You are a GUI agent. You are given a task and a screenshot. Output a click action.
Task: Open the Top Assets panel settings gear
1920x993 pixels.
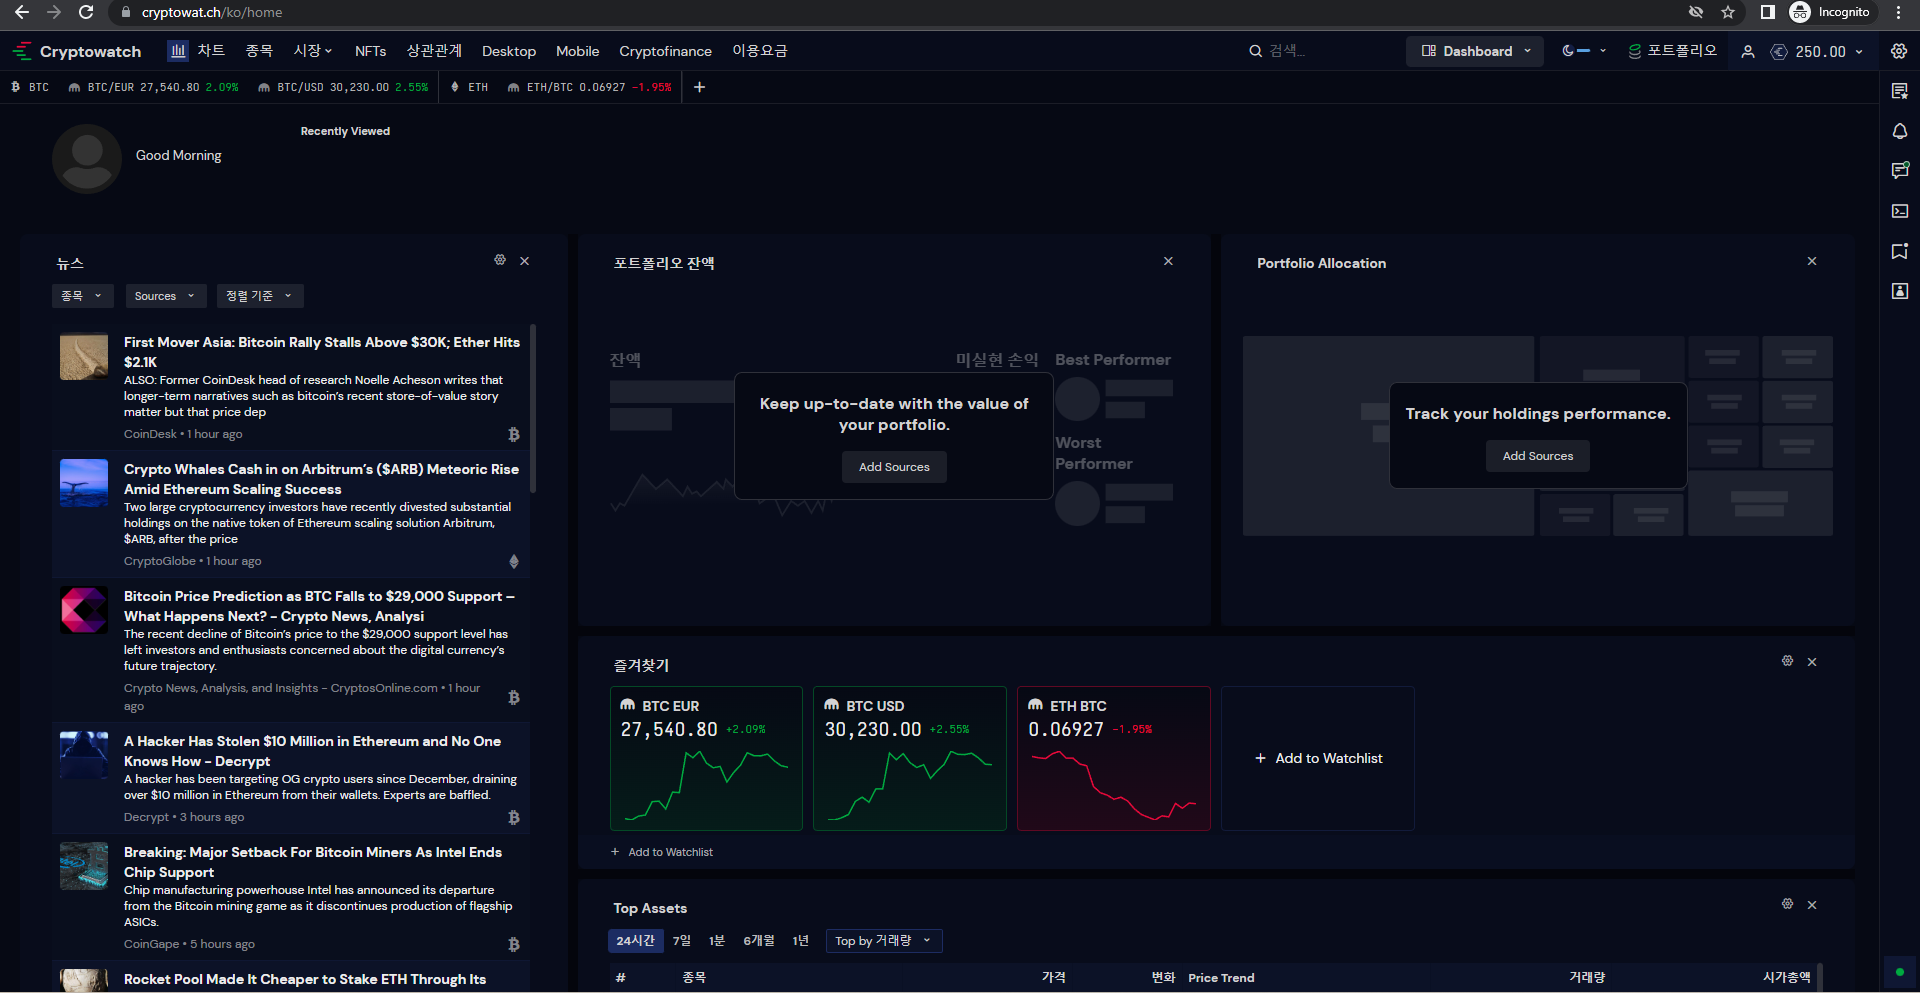tap(1787, 904)
